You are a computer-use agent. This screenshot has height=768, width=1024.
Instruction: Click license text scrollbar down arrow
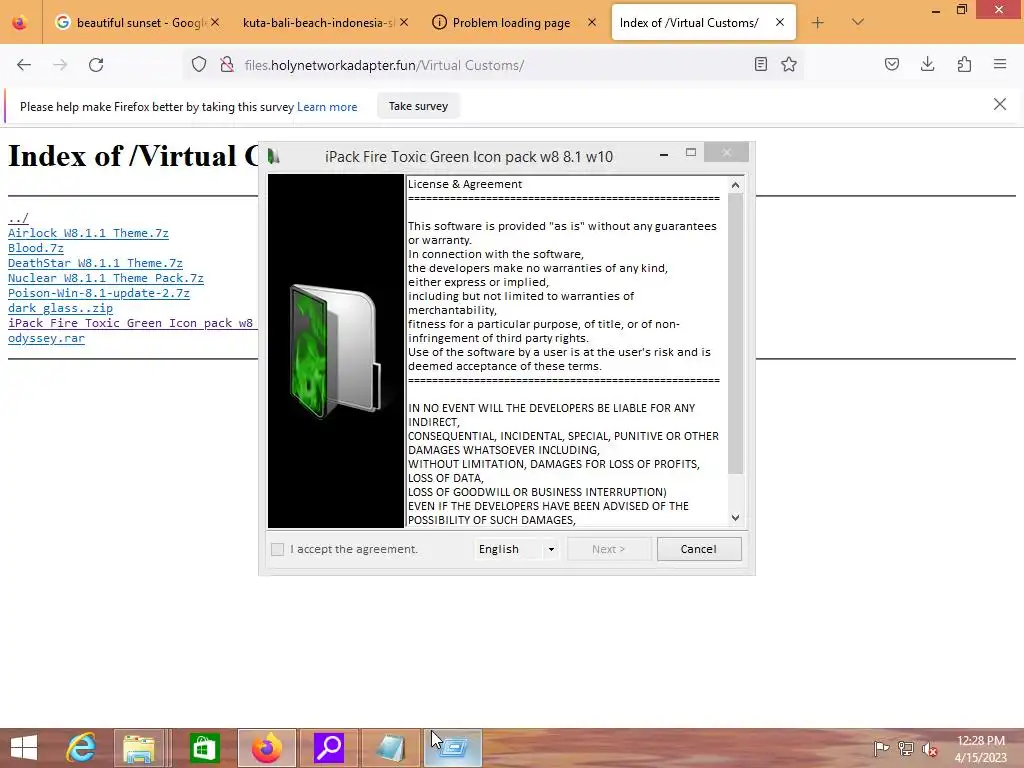[735, 518]
